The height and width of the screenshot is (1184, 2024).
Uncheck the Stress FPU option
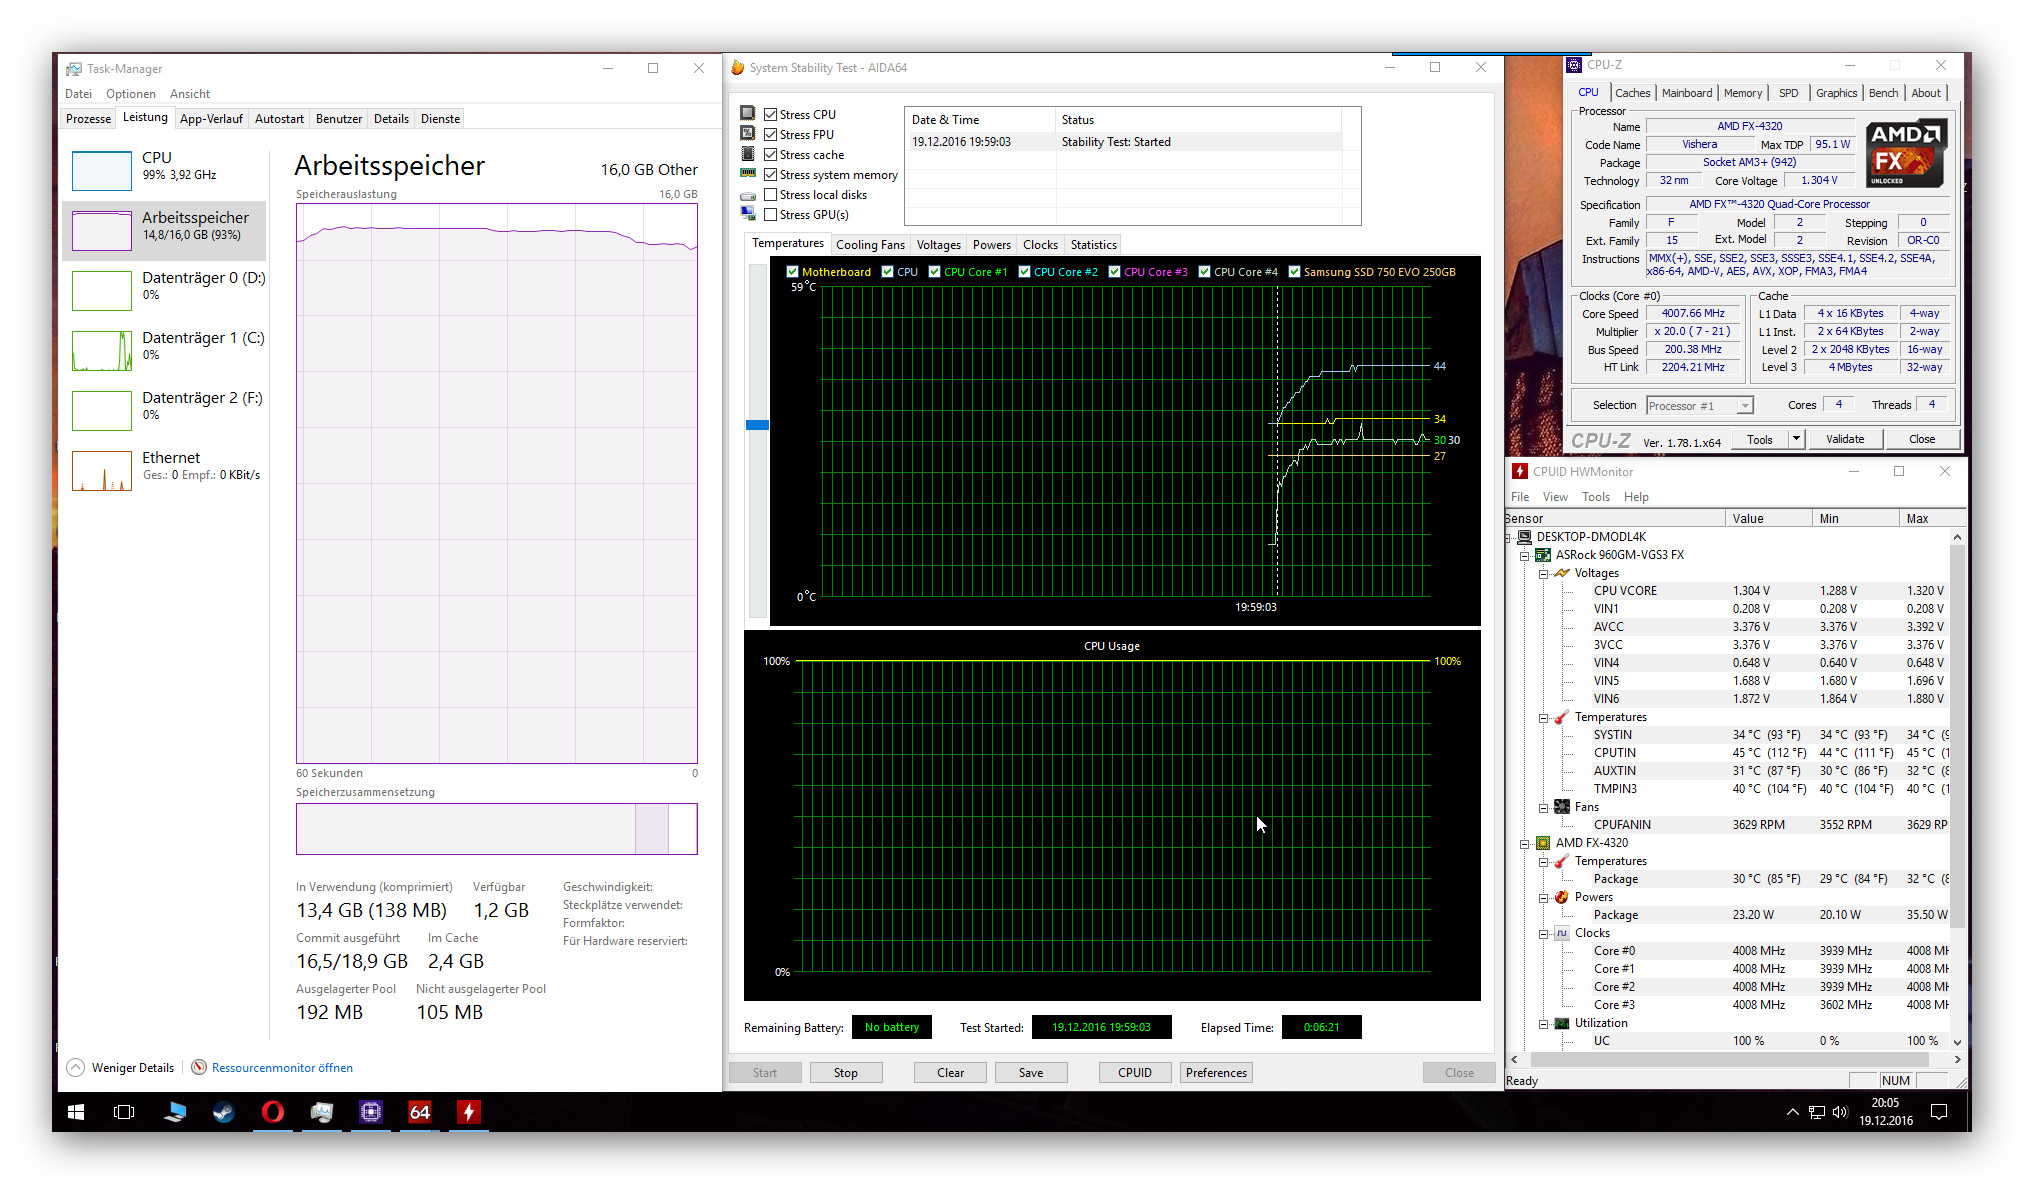(x=771, y=135)
